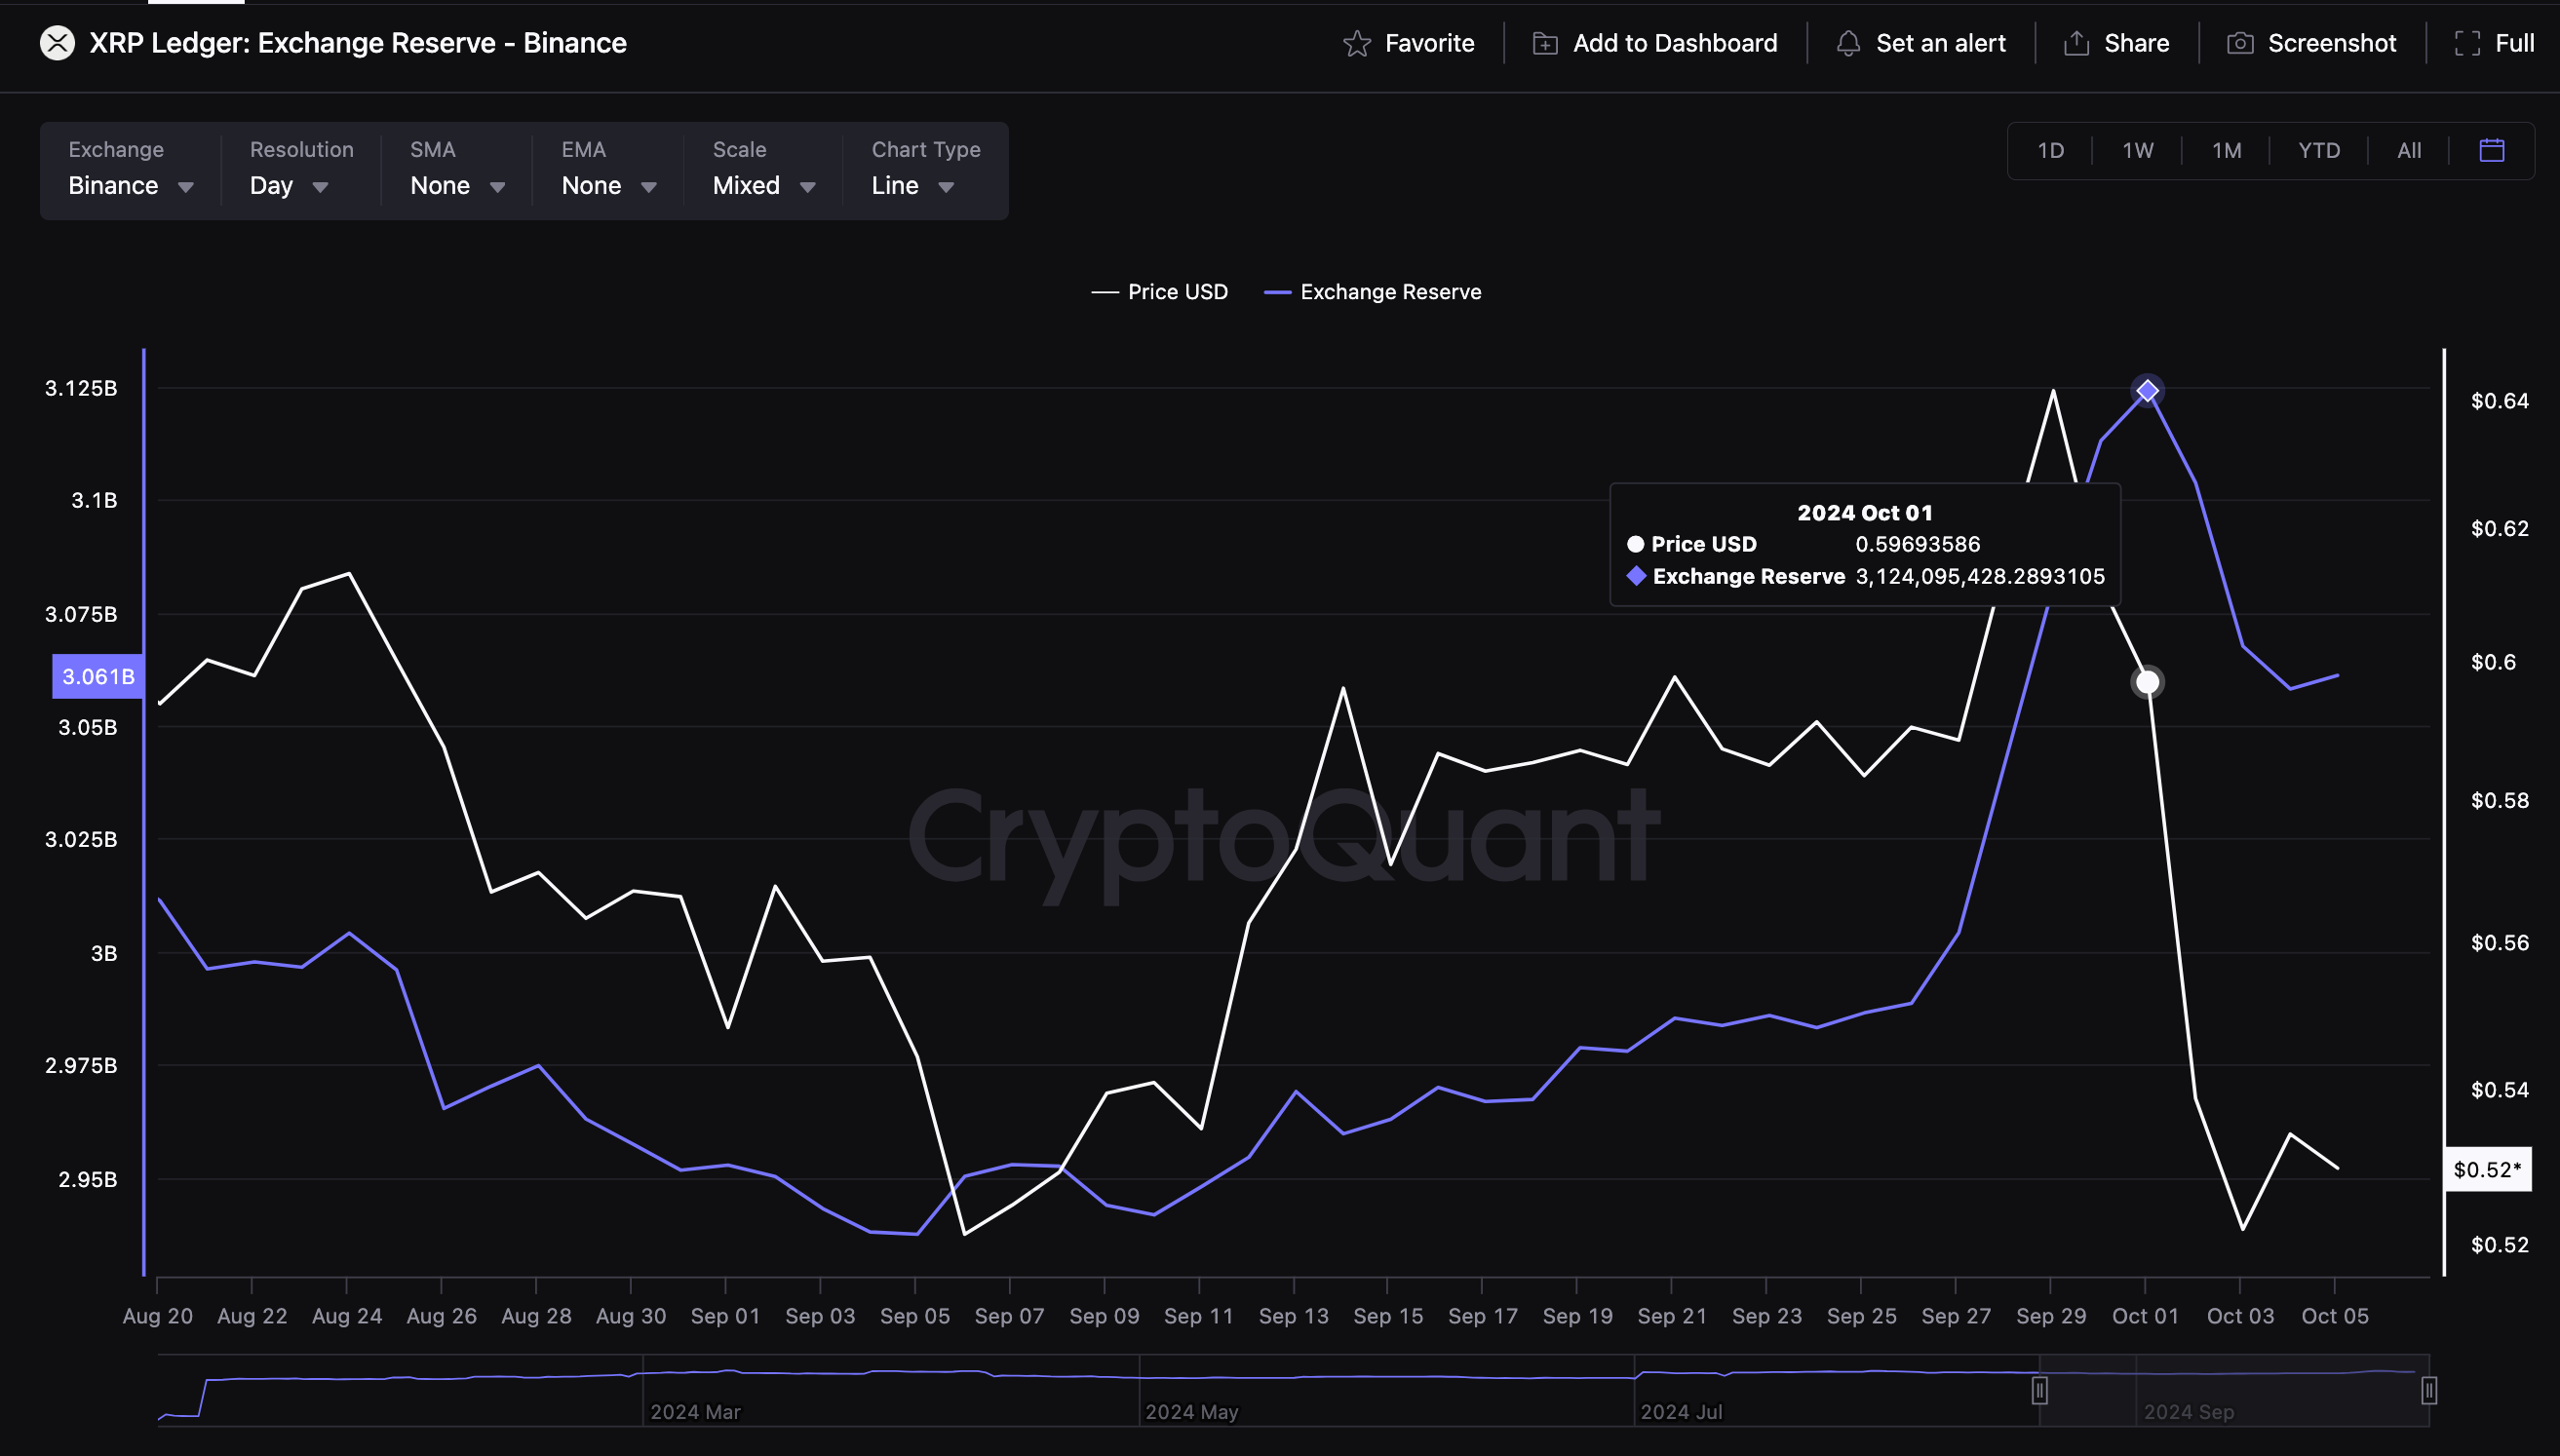The width and height of the screenshot is (2560, 1456).
Task: Click the right handle of range navigator
Action: tap(2429, 1390)
